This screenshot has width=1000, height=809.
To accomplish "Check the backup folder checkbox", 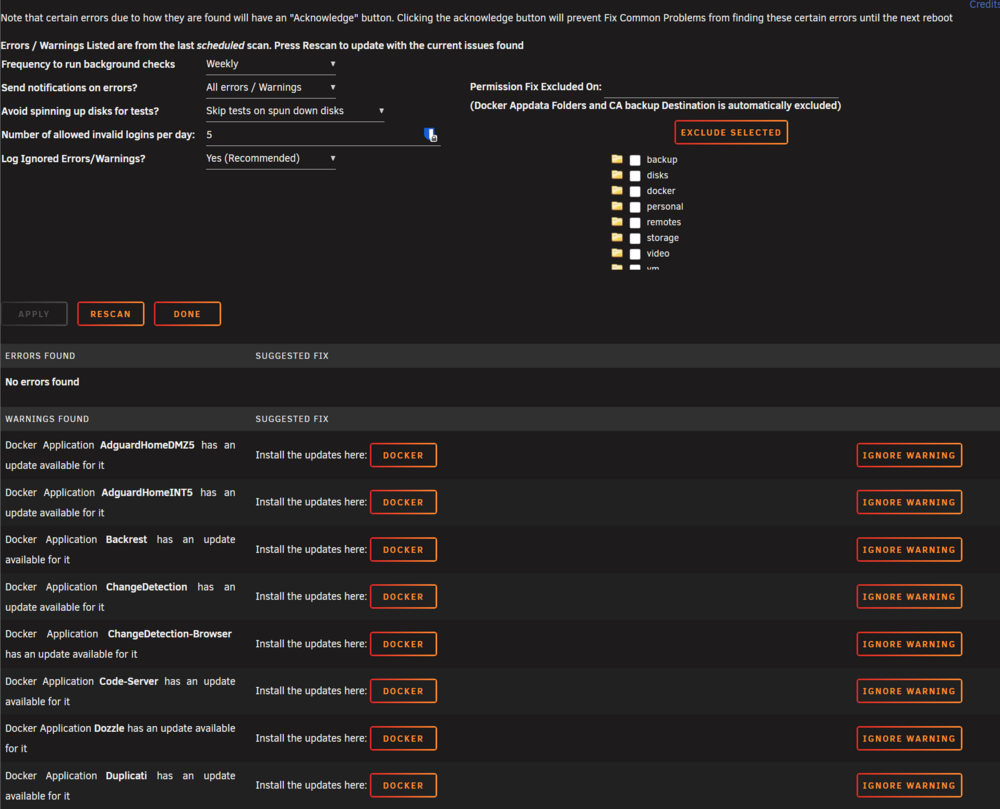I will pyautogui.click(x=635, y=160).
